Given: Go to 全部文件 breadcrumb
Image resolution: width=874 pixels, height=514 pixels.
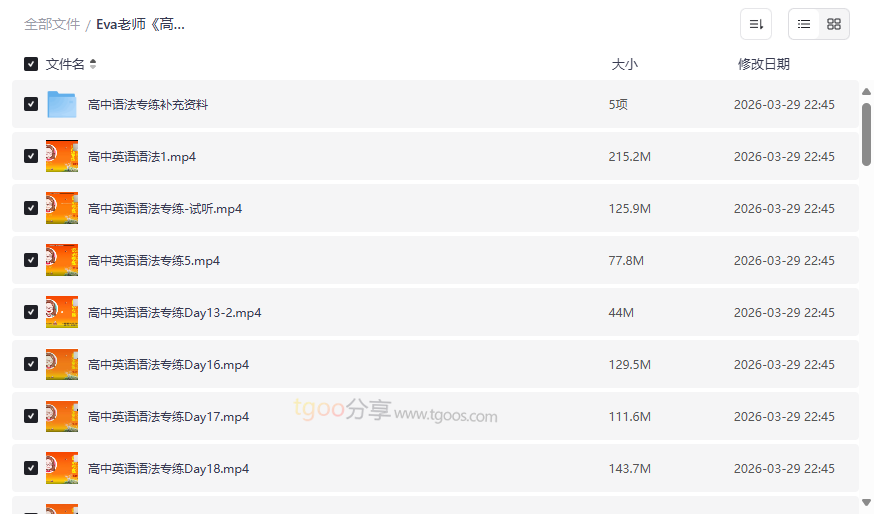Looking at the screenshot, I should [52, 24].
